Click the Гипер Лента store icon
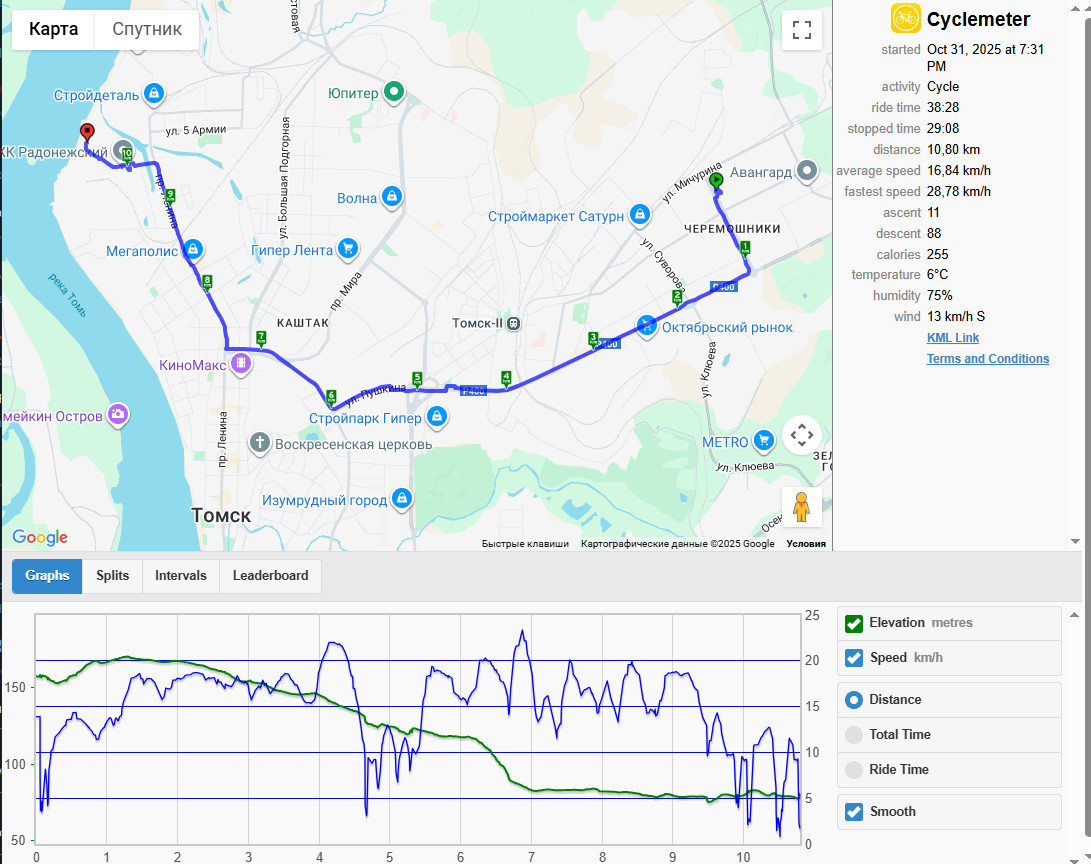The height and width of the screenshot is (864, 1091). tap(347, 248)
